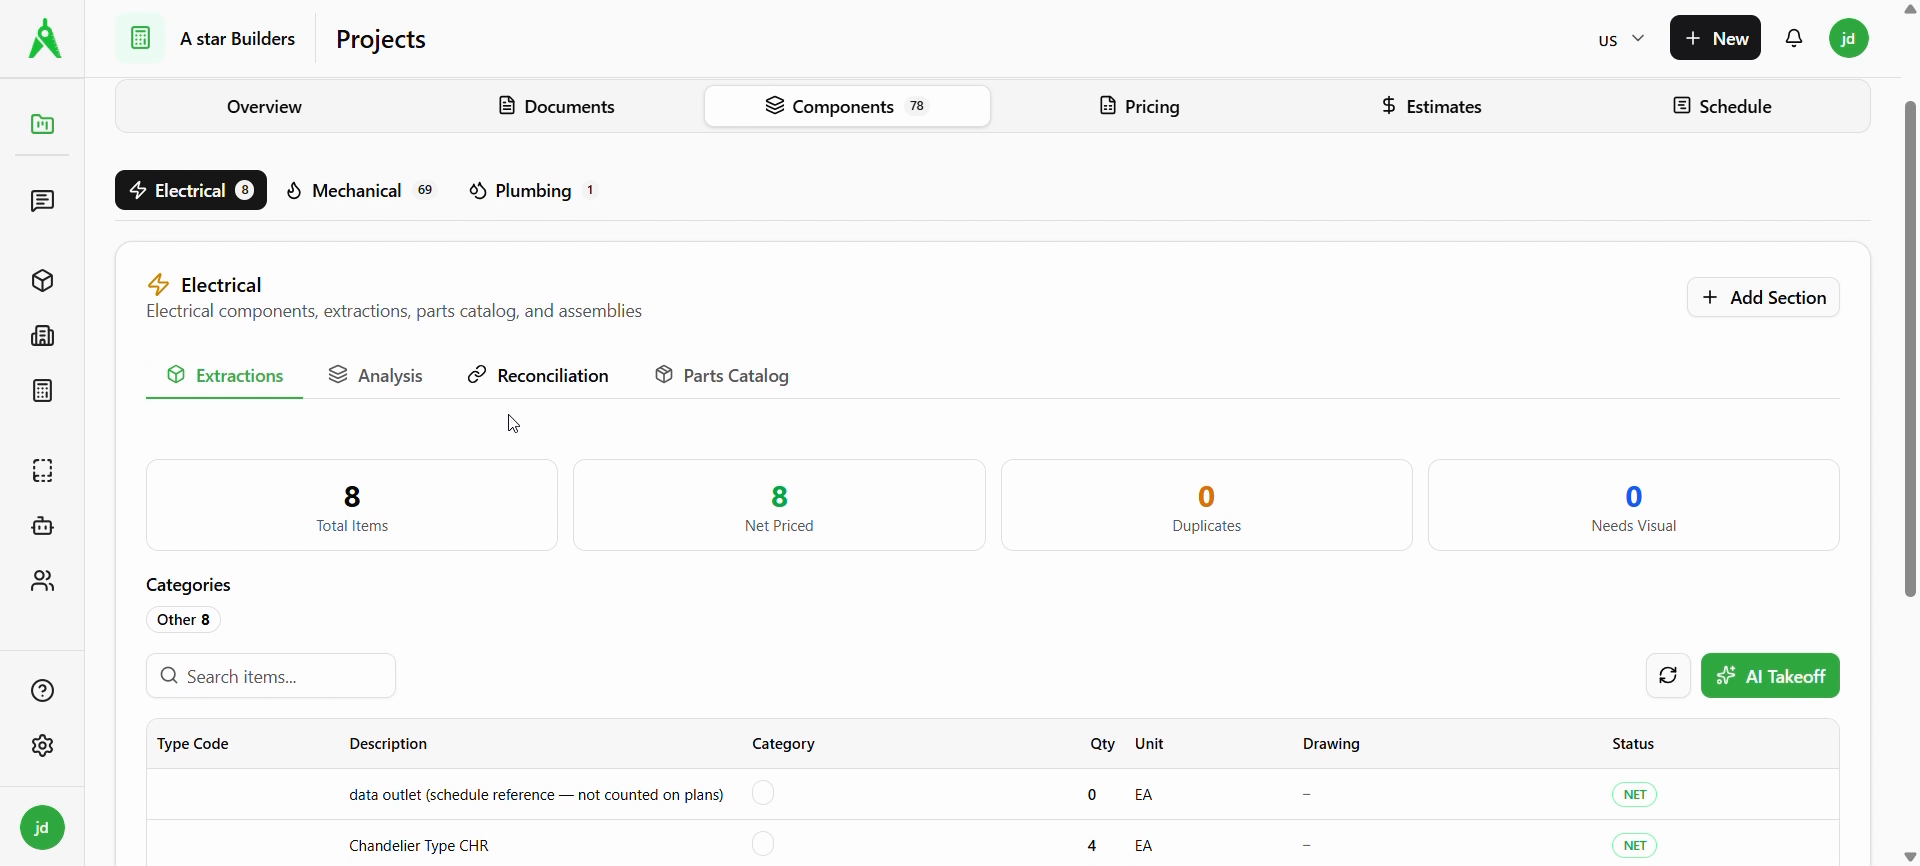Viewport: 1920px width, 866px height.
Task: Open the team users sidebar icon
Action: [42, 581]
